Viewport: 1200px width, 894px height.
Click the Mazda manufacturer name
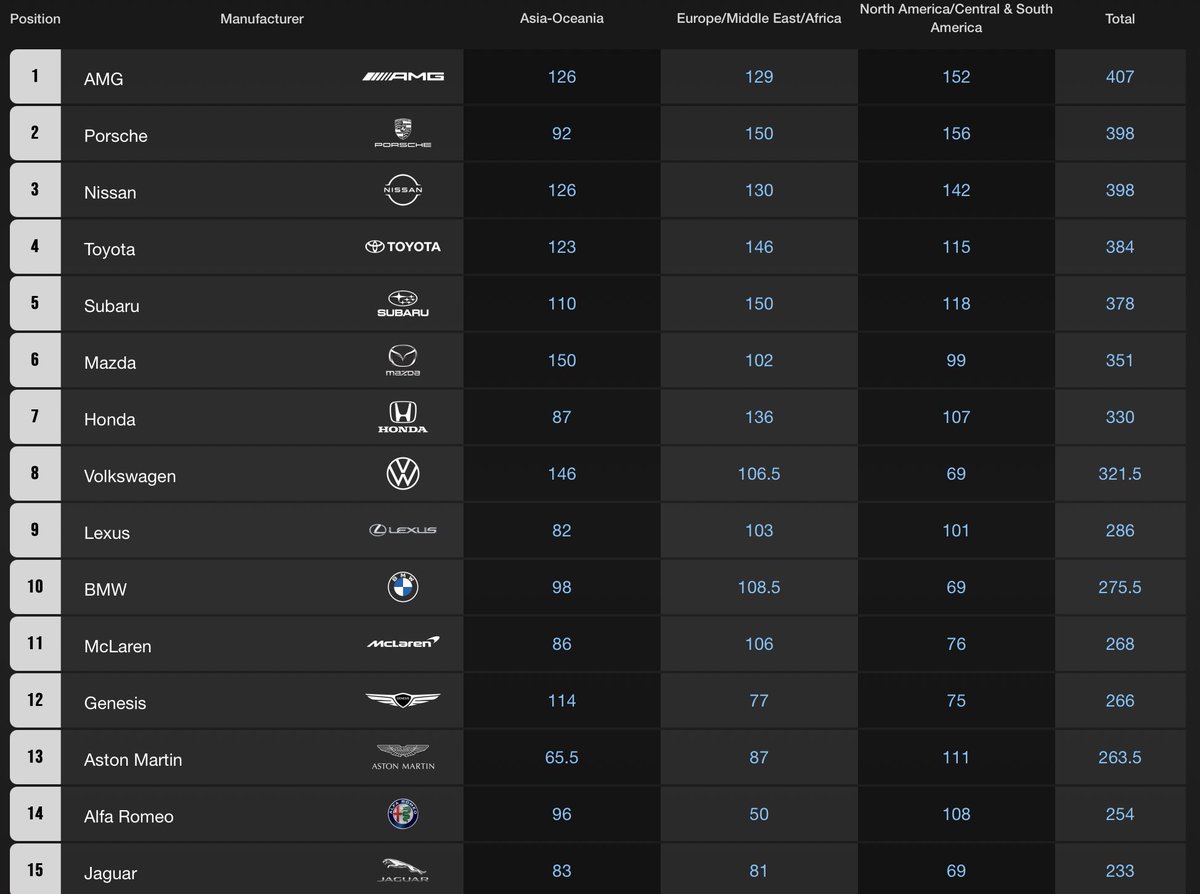[x=110, y=362]
